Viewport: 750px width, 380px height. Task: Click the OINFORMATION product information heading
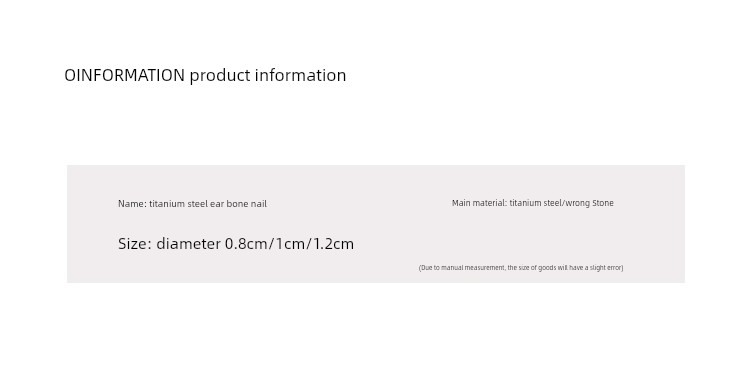(205, 76)
